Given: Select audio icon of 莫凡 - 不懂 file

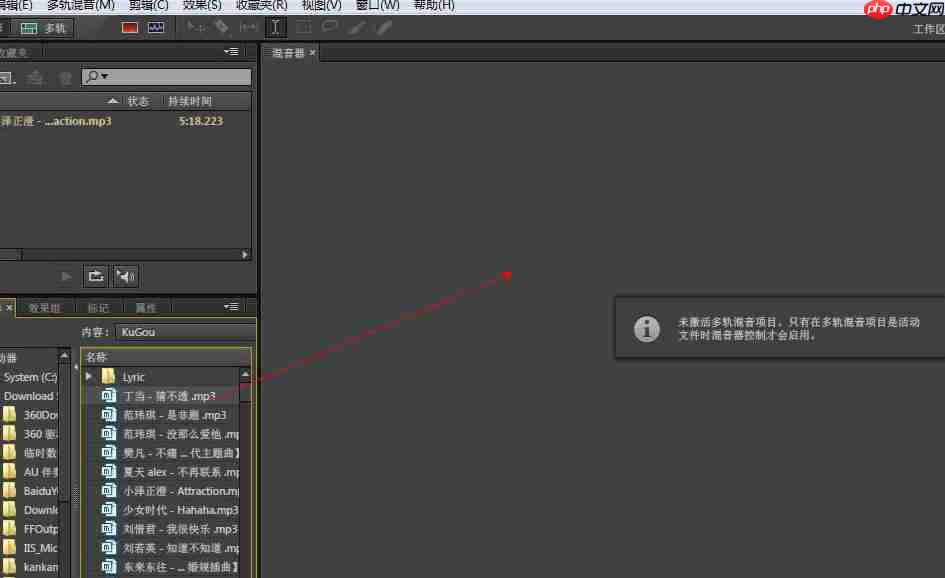Looking at the screenshot, I should [108, 453].
